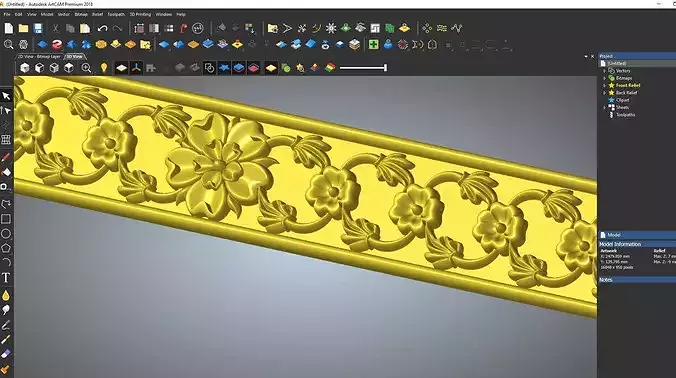The height and width of the screenshot is (378, 676).
Task: Select the Node Editing tool
Action: pos(6,111)
